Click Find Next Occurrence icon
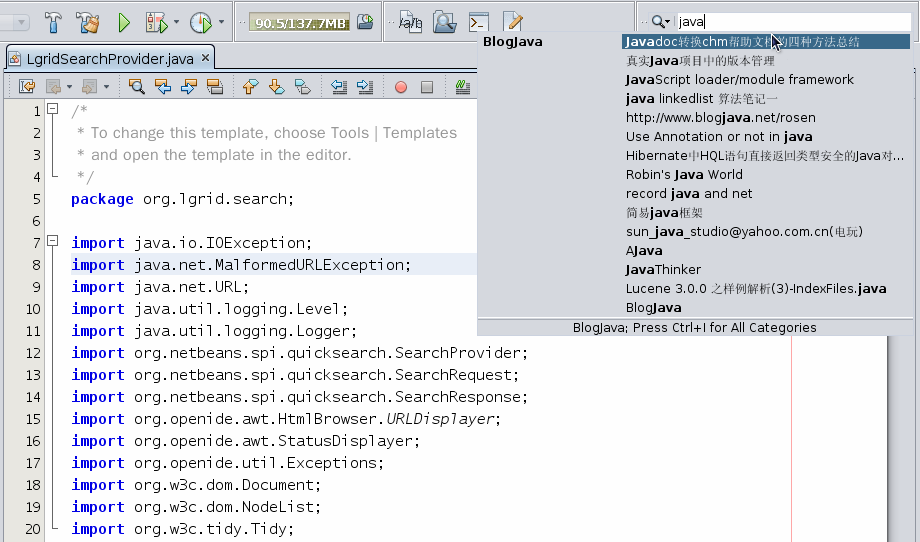Image resolution: width=920 pixels, height=542 pixels. pos(188,87)
